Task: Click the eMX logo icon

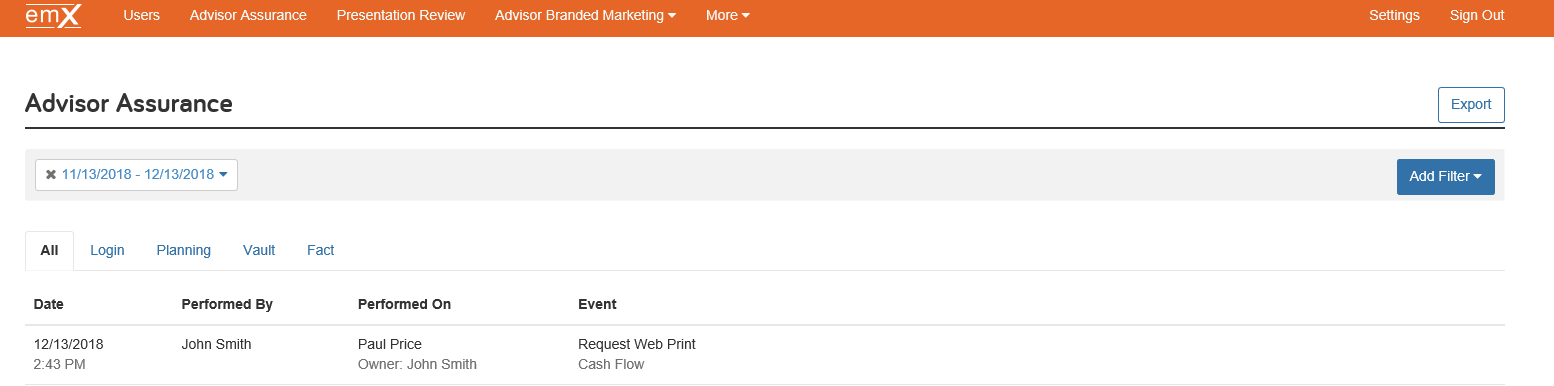Action: [53, 15]
